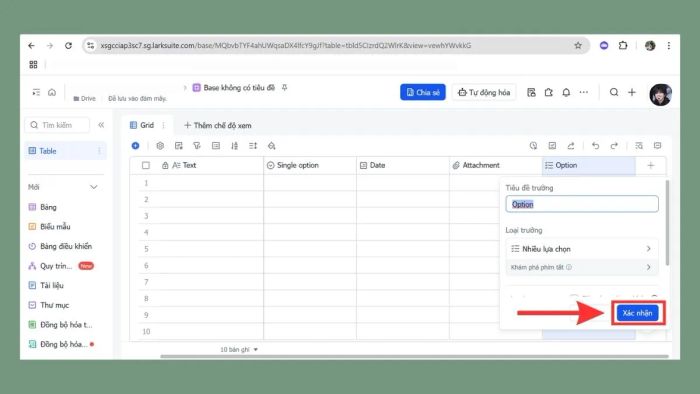Click the browser address bar URL
The height and width of the screenshot is (394, 700).
(286, 46)
